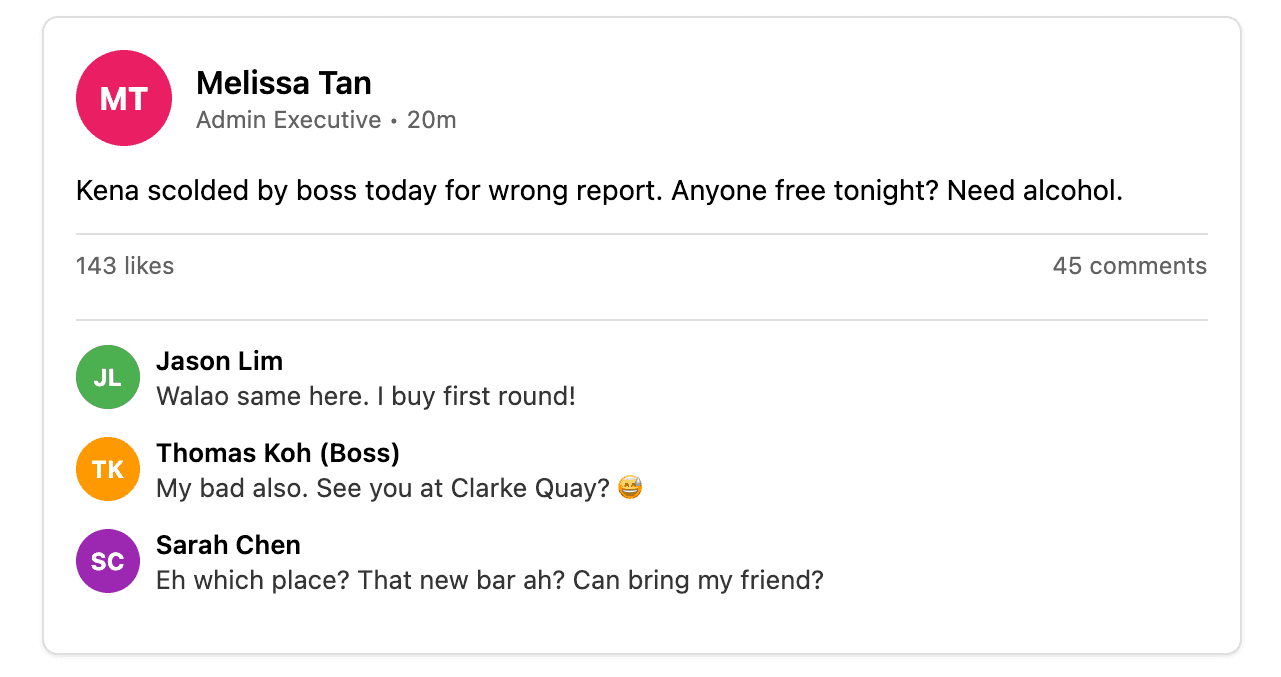Click Jason's comment 'I buy first round!'
This screenshot has height=677, width=1281.
point(477,397)
